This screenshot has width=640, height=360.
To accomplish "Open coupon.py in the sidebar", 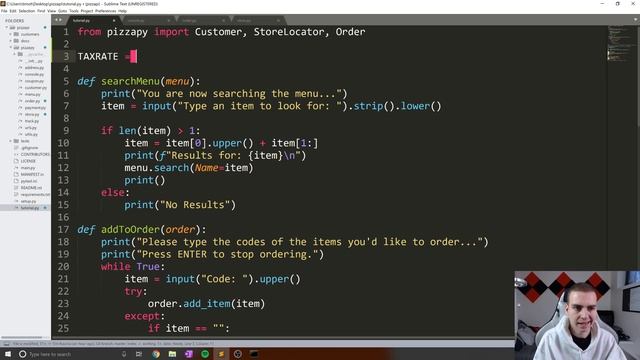I will pyautogui.click(x=34, y=81).
